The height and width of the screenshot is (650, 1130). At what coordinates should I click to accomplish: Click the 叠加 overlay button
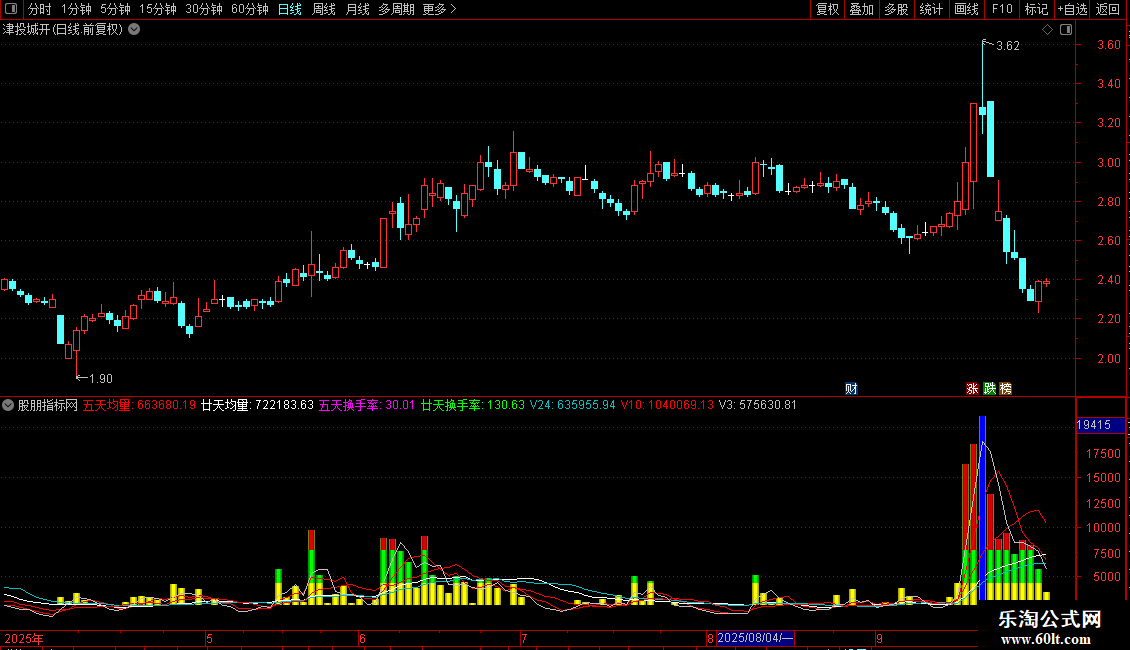coord(861,9)
